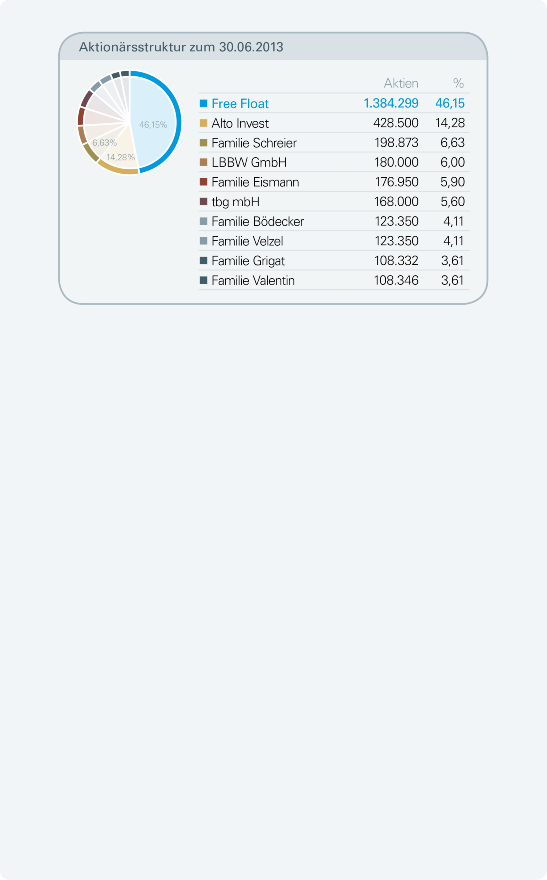547x880 pixels.
Task: Click the Alto Invest legend color square
Action: pos(204,123)
